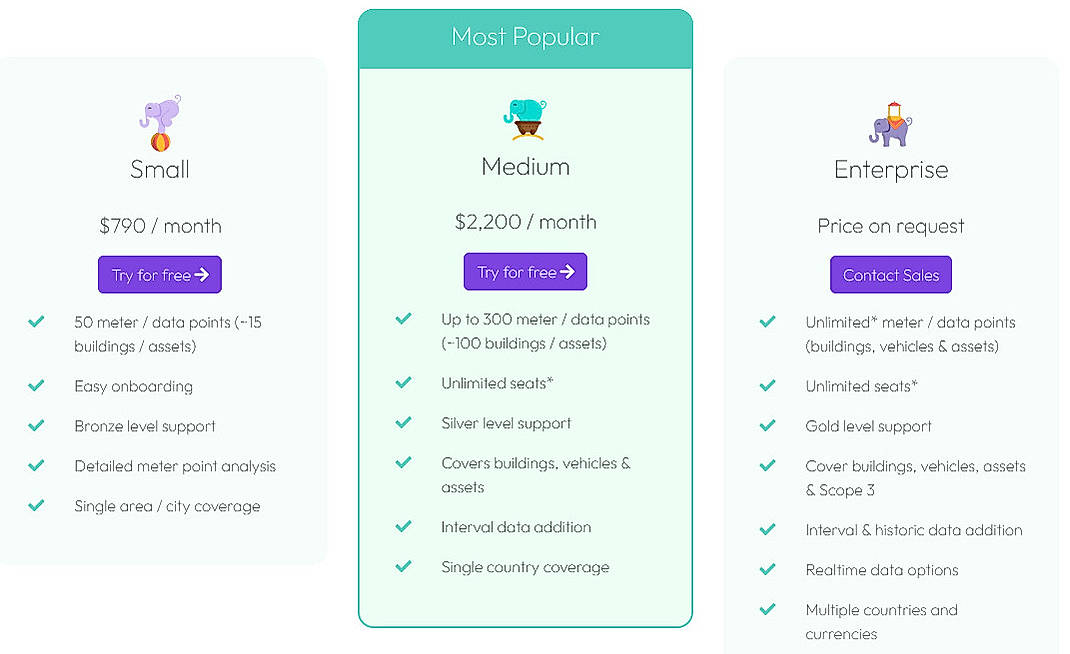Click the checkmark beside Realtime data options
Image resolution: width=1070 pixels, height=654 pixels.
(x=768, y=569)
